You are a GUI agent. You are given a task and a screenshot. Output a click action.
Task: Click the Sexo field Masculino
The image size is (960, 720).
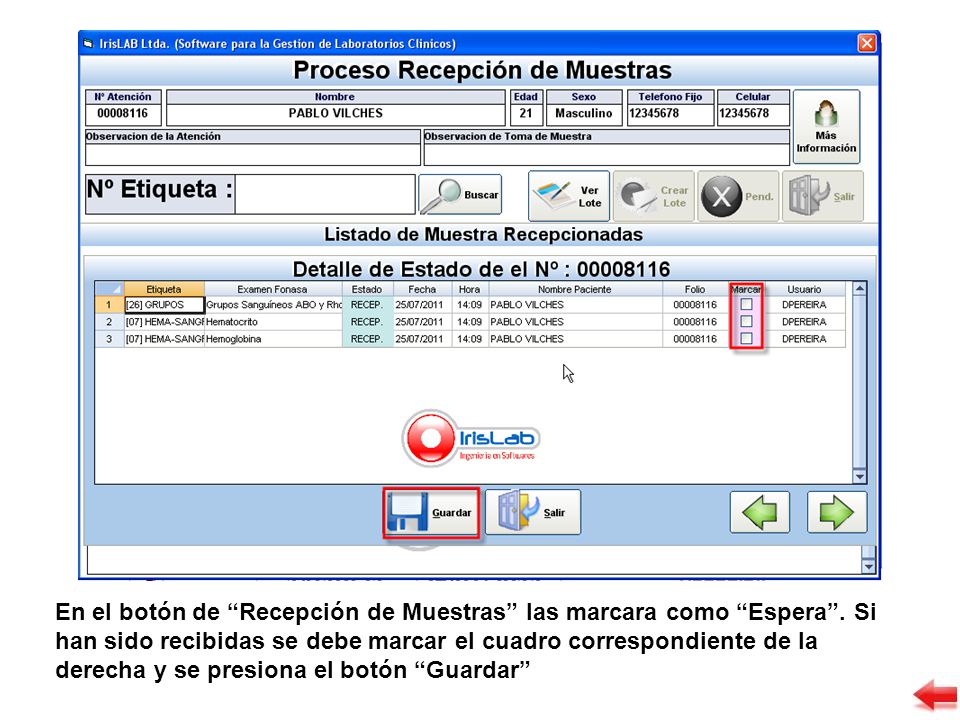(583, 114)
